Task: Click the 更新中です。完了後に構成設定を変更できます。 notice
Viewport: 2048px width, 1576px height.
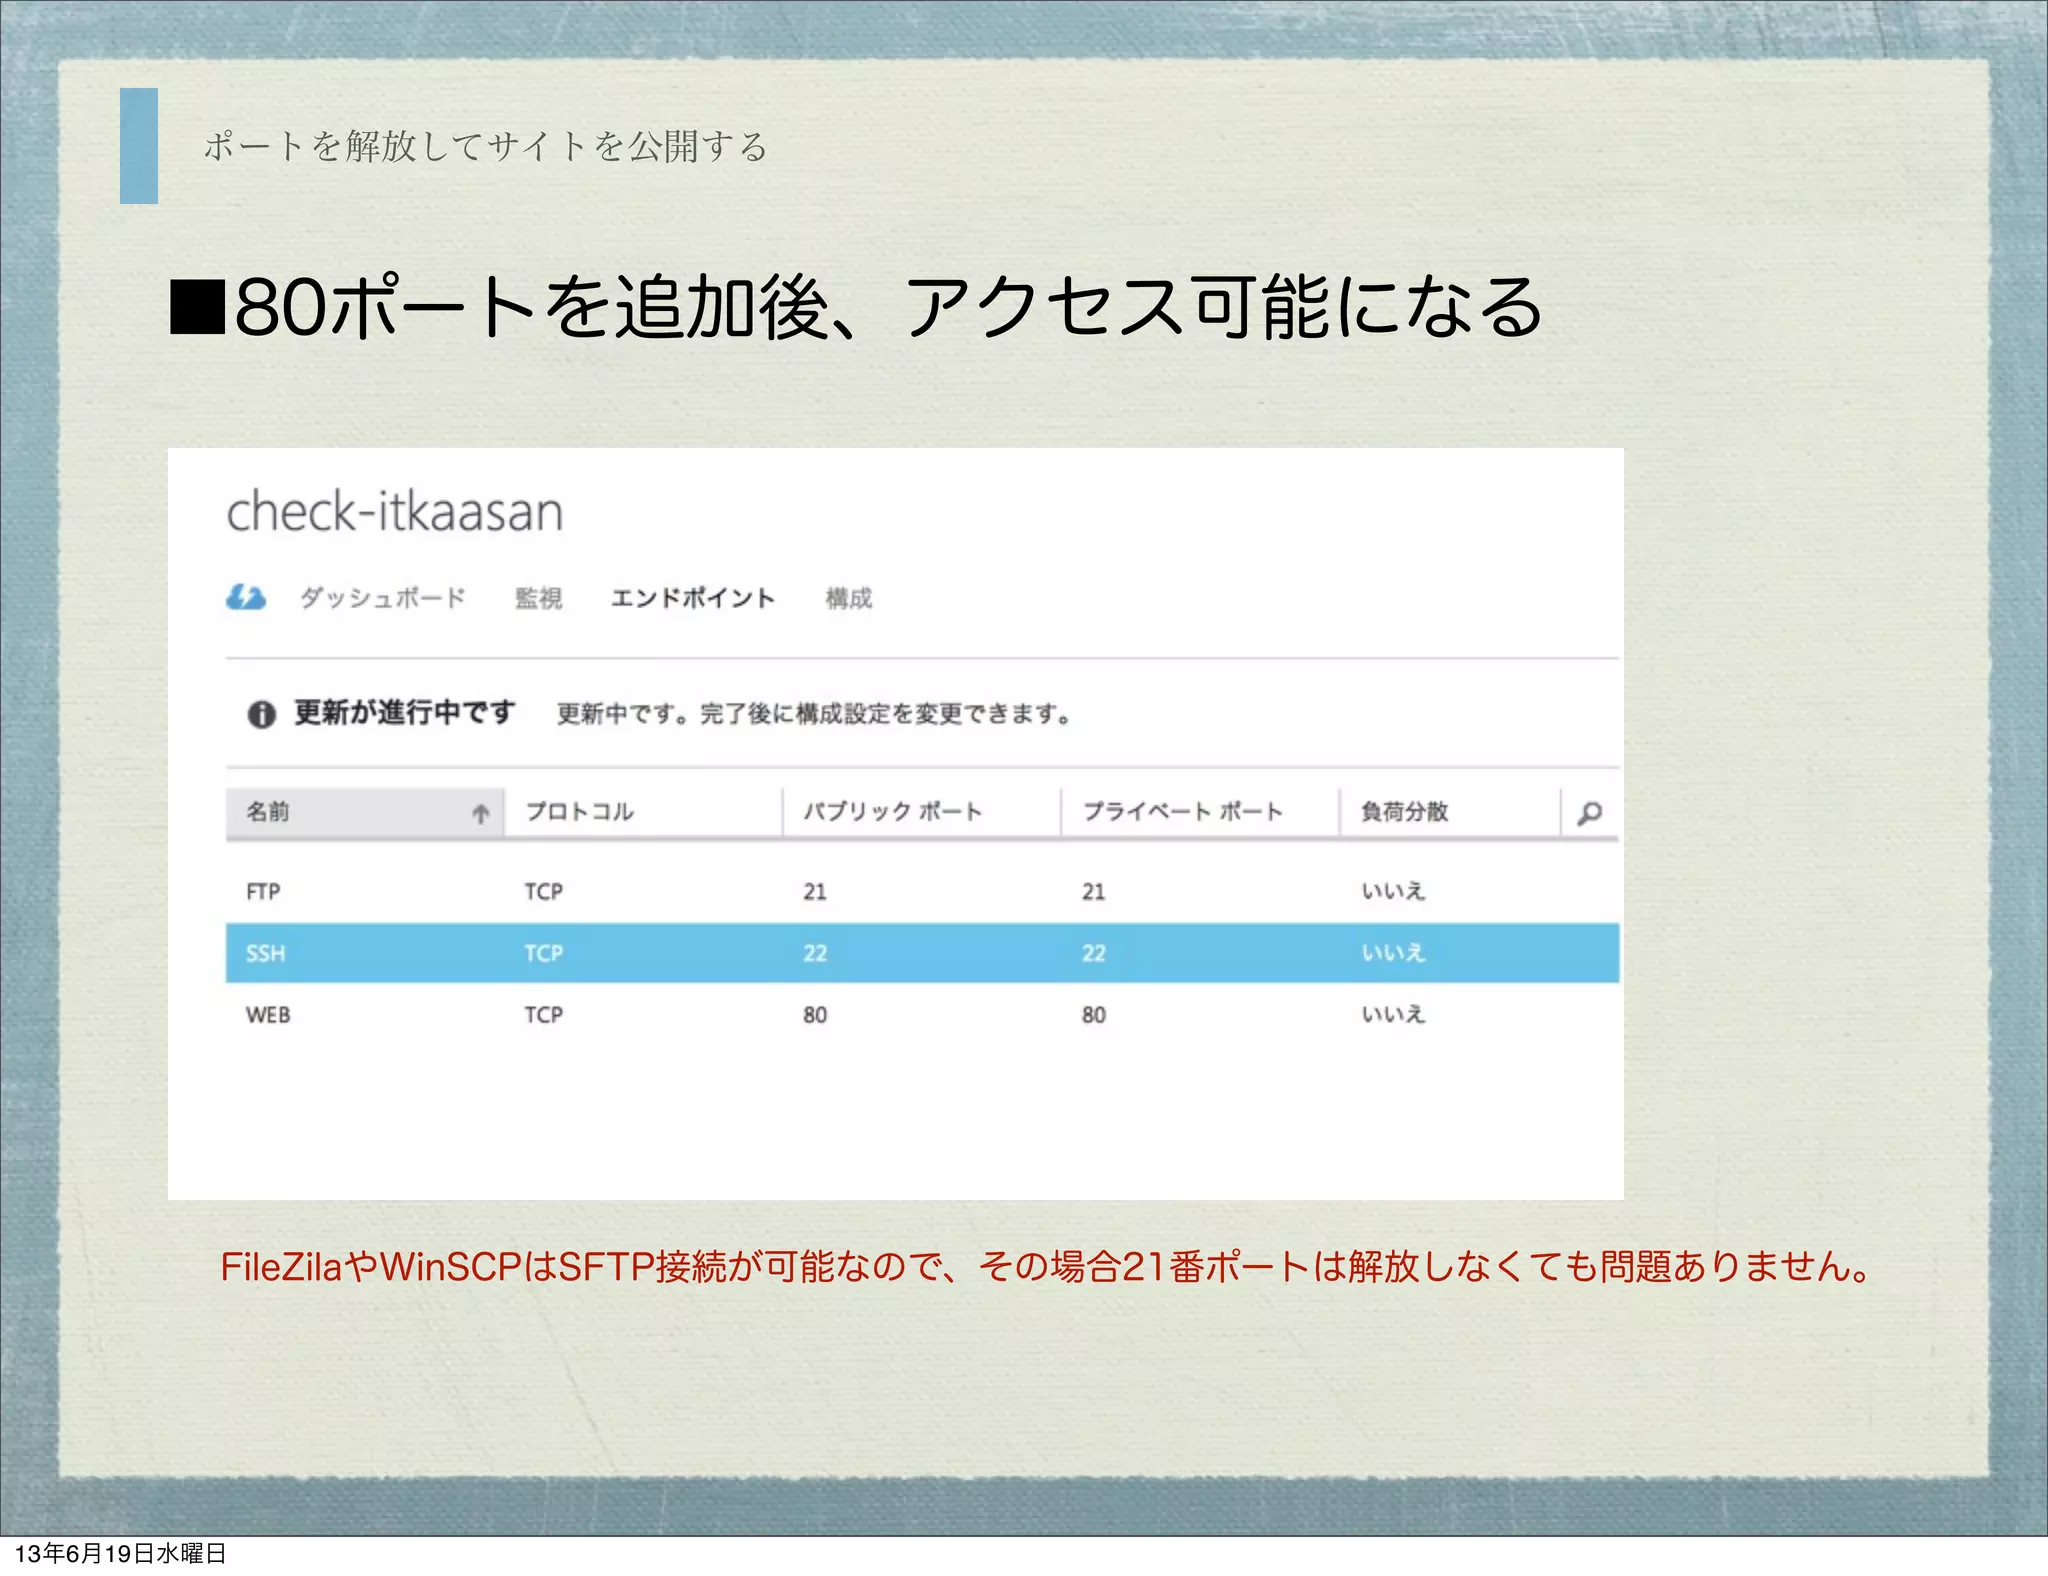Action: 814,714
